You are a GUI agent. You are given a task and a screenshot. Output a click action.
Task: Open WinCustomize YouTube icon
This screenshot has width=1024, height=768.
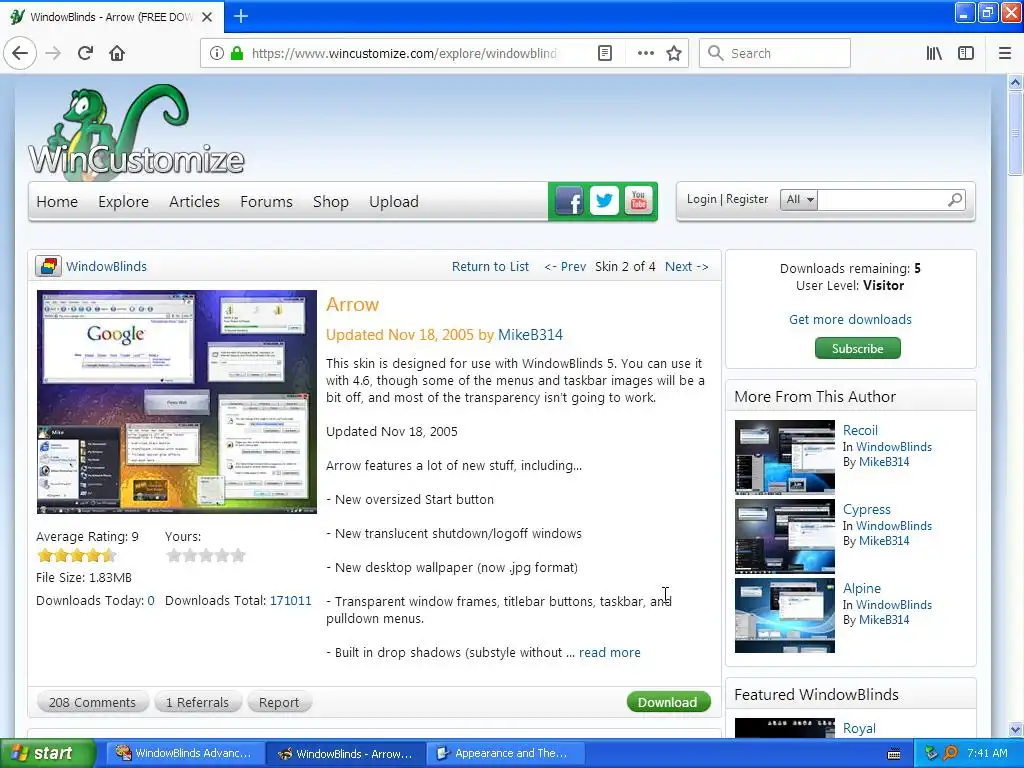(639, 201)
